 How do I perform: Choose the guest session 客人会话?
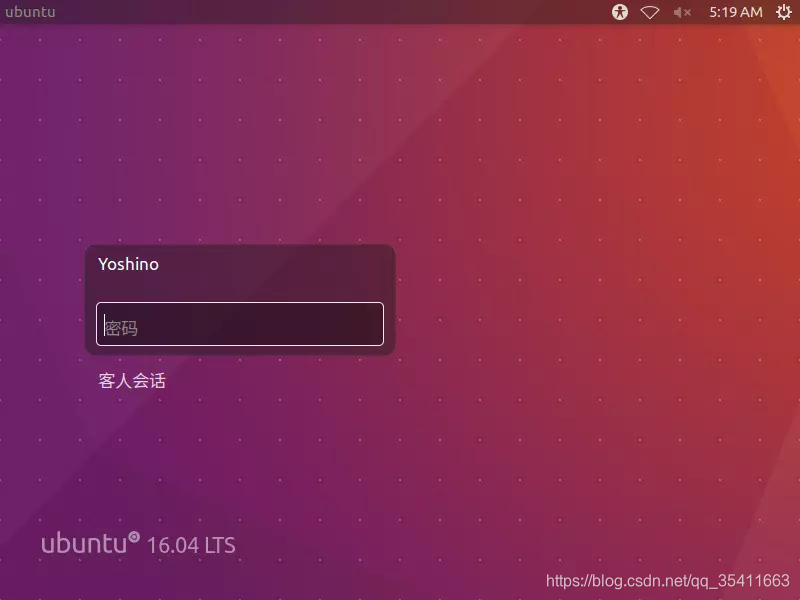(x=132, y=381)
